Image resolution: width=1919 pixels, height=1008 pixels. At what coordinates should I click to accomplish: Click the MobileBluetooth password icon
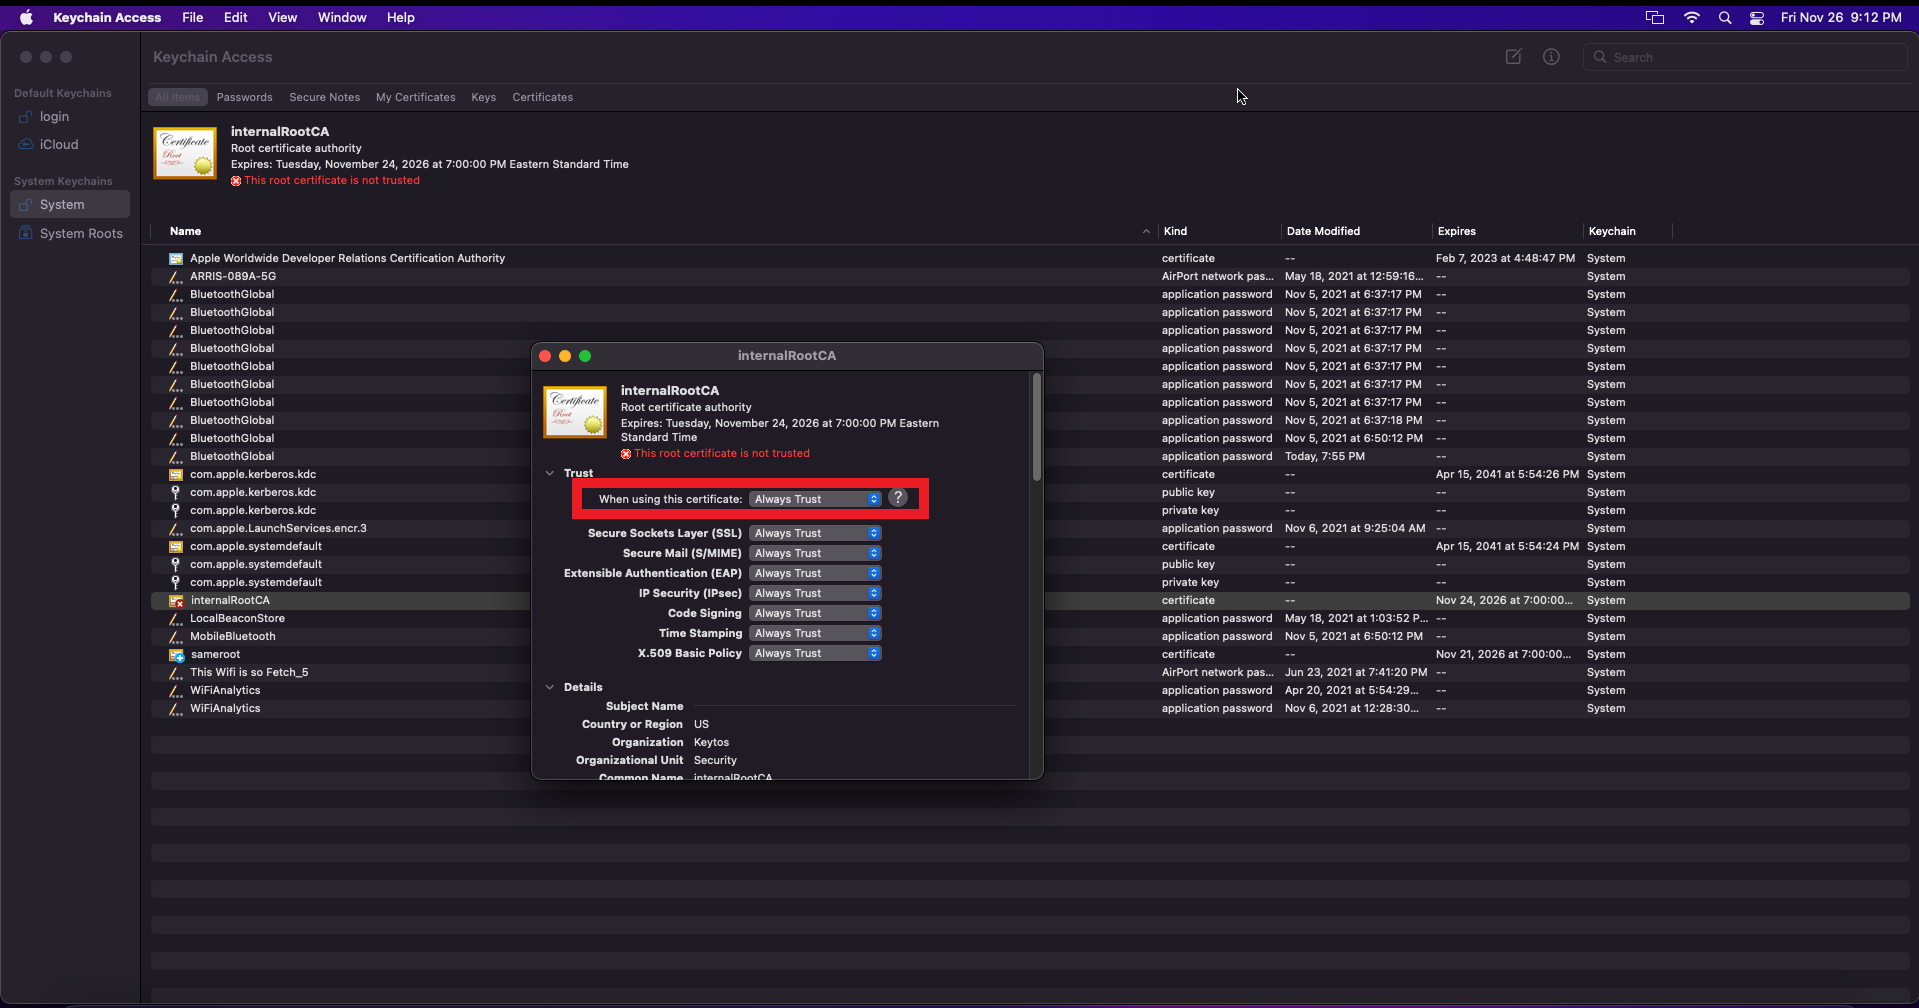(176, 636)
